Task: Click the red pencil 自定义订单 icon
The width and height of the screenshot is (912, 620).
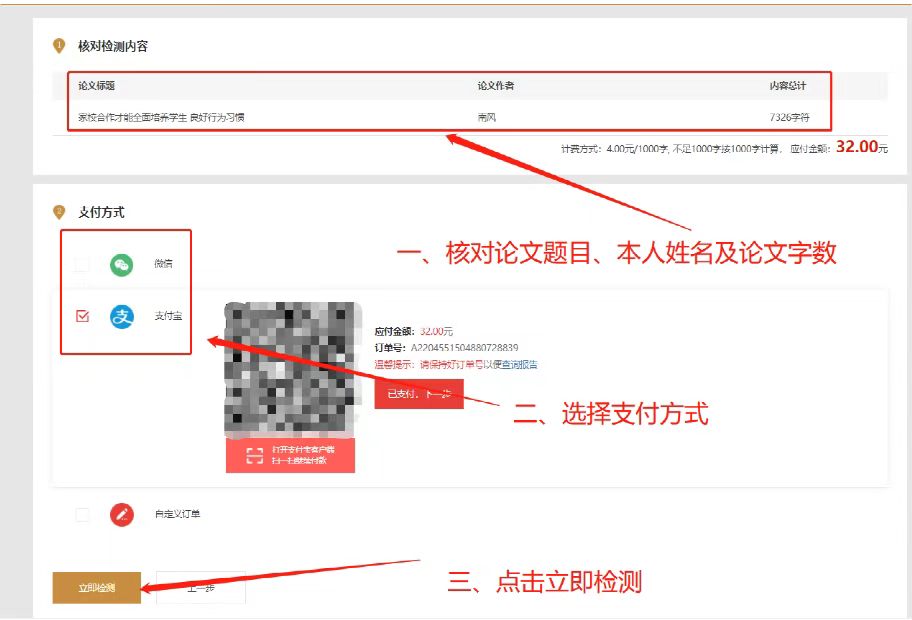Action: point(122,515)
